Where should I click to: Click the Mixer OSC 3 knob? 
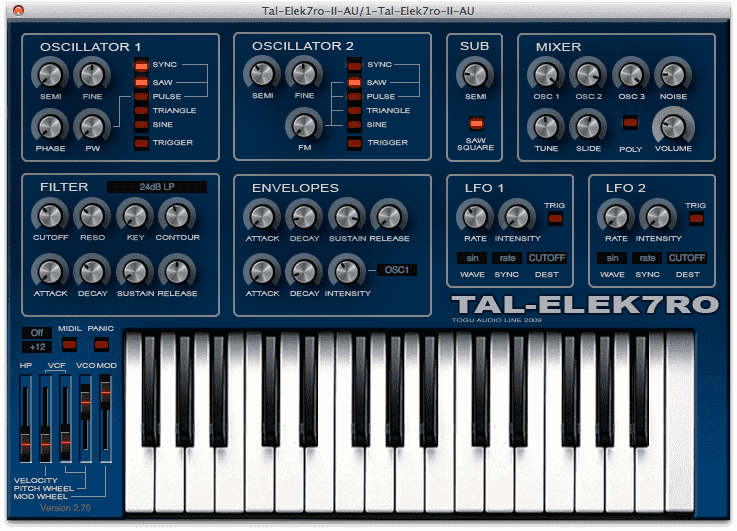(x=631, y=75)
